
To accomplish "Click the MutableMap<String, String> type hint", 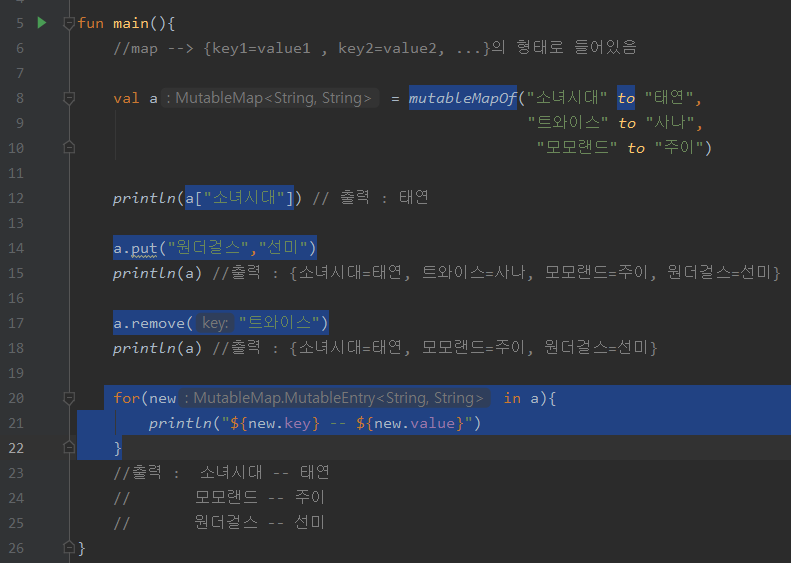I will click(271, 98).
